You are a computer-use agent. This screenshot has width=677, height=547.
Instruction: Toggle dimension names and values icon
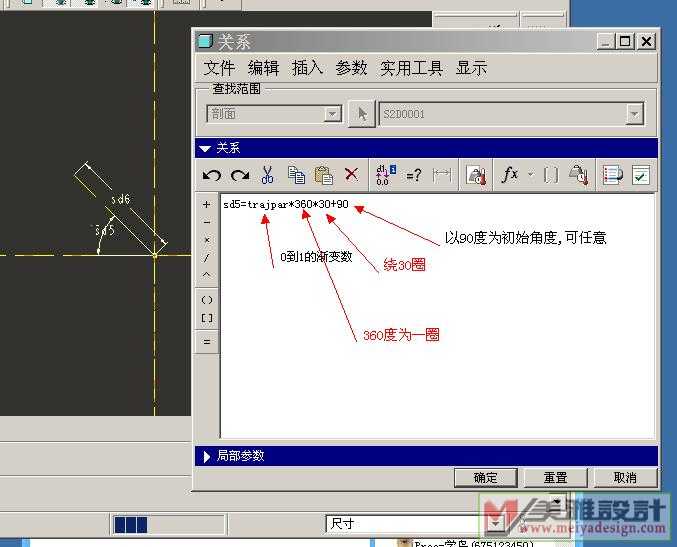[386, 175]
